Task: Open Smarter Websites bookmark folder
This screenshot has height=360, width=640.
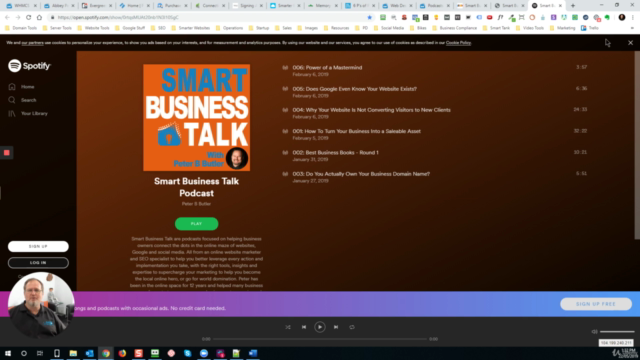Action: [191, 28]
